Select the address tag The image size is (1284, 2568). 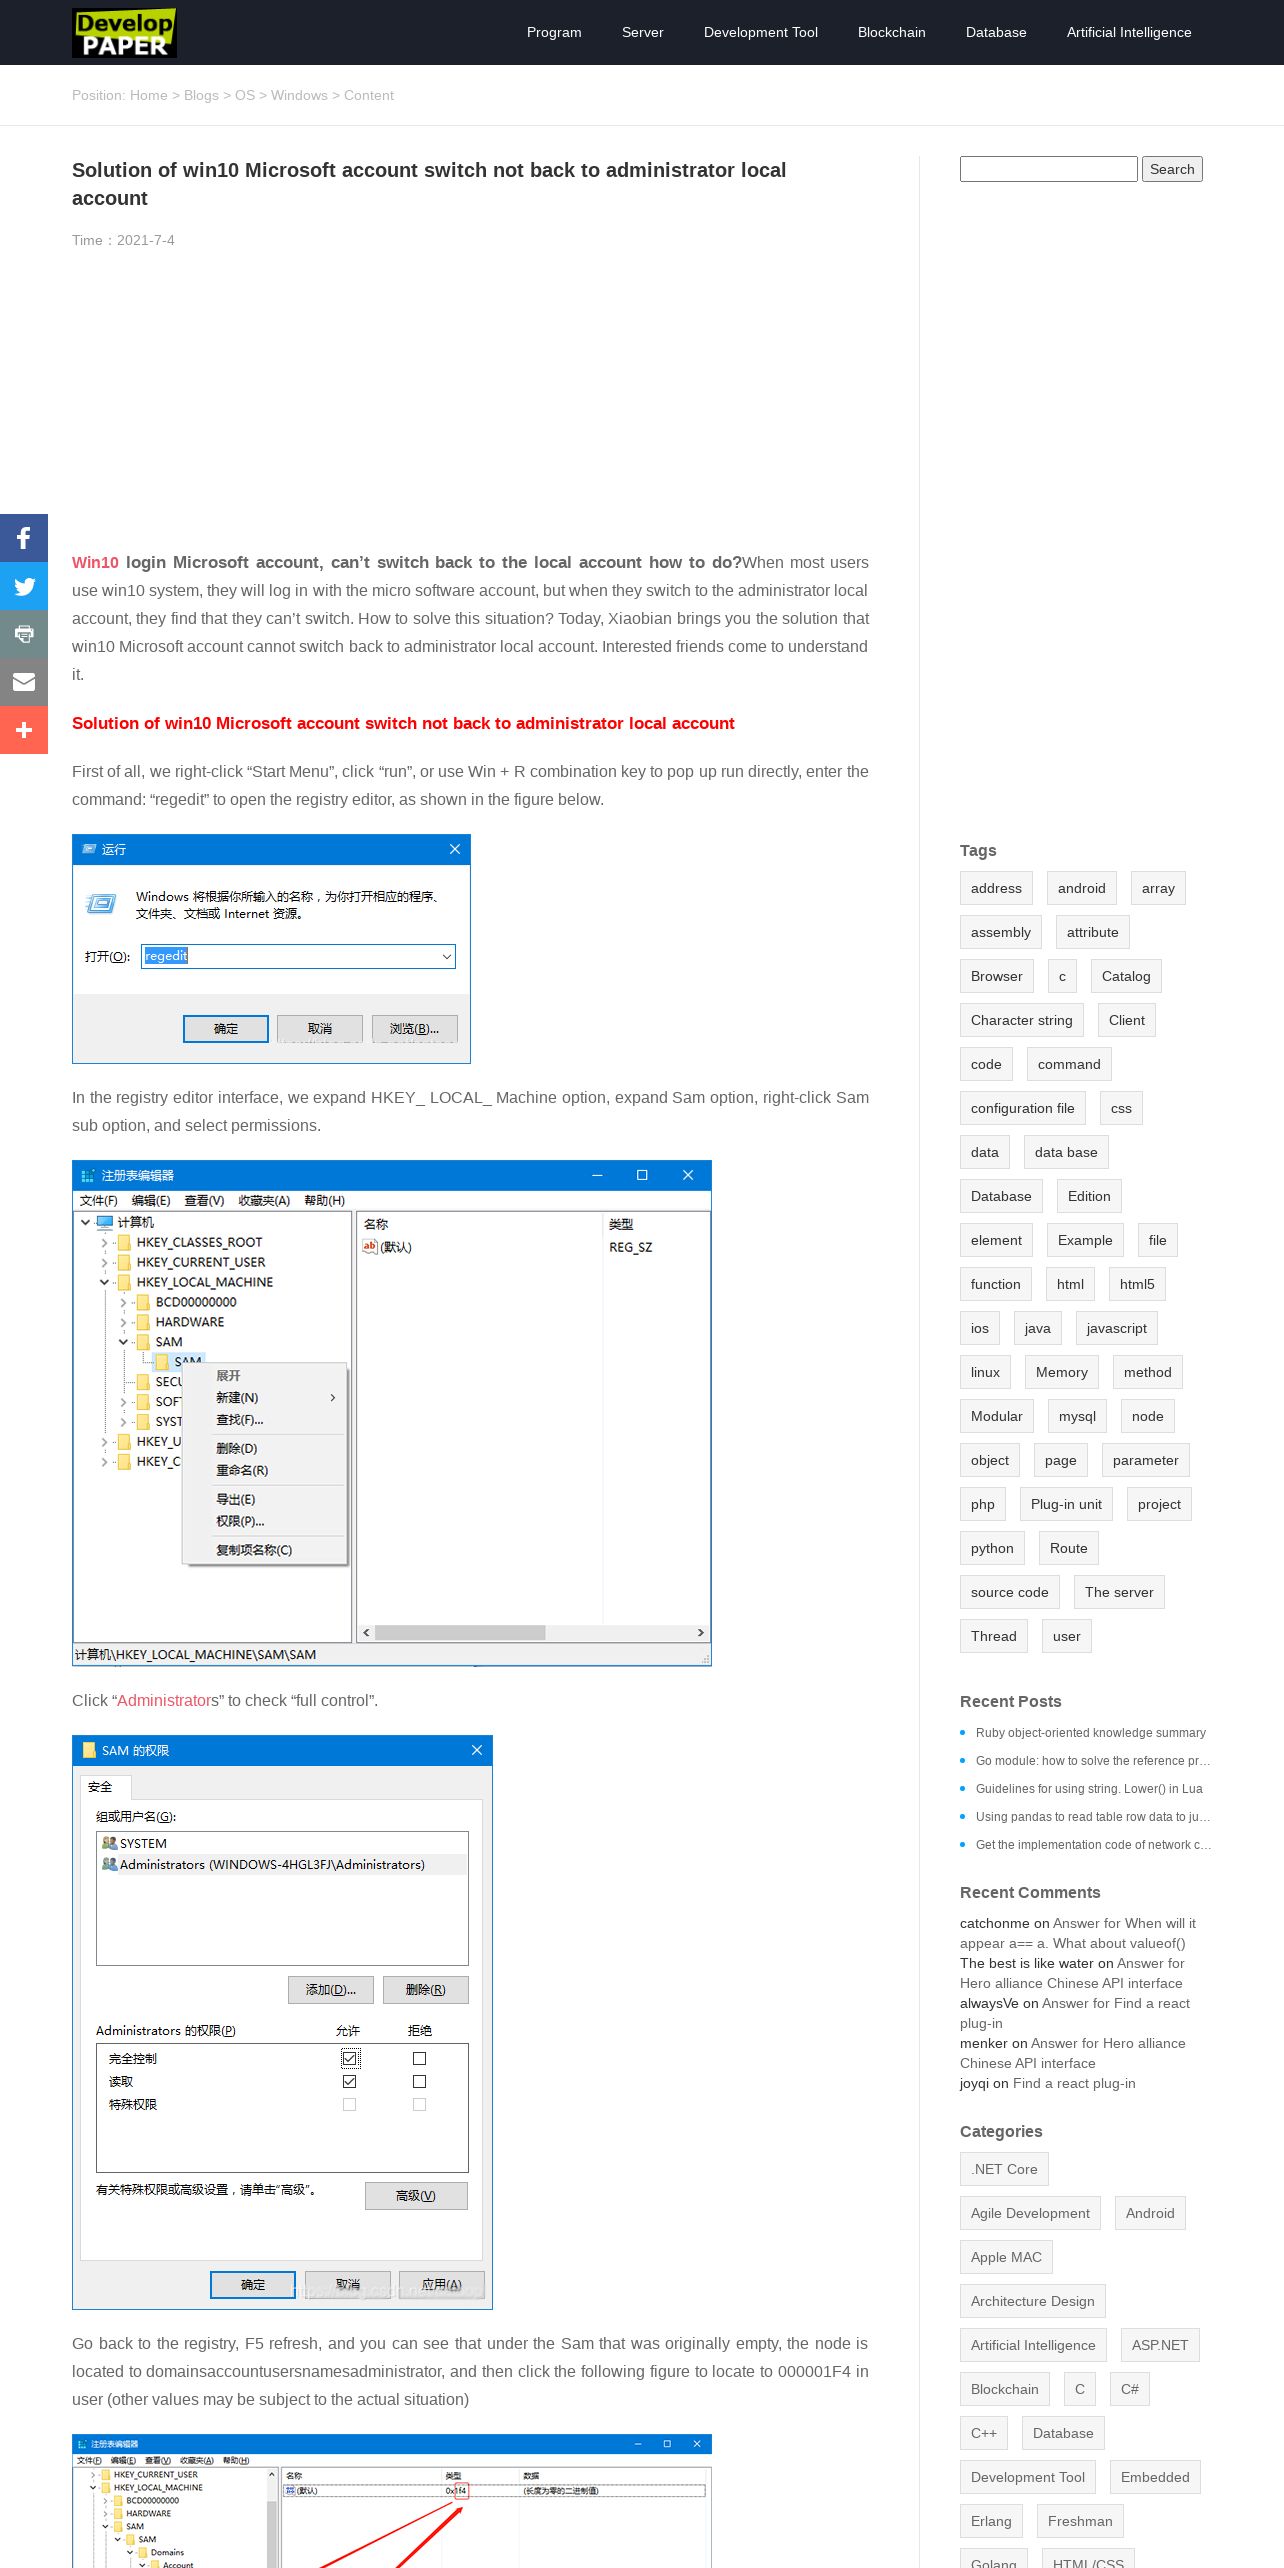(x=996, y=888)
